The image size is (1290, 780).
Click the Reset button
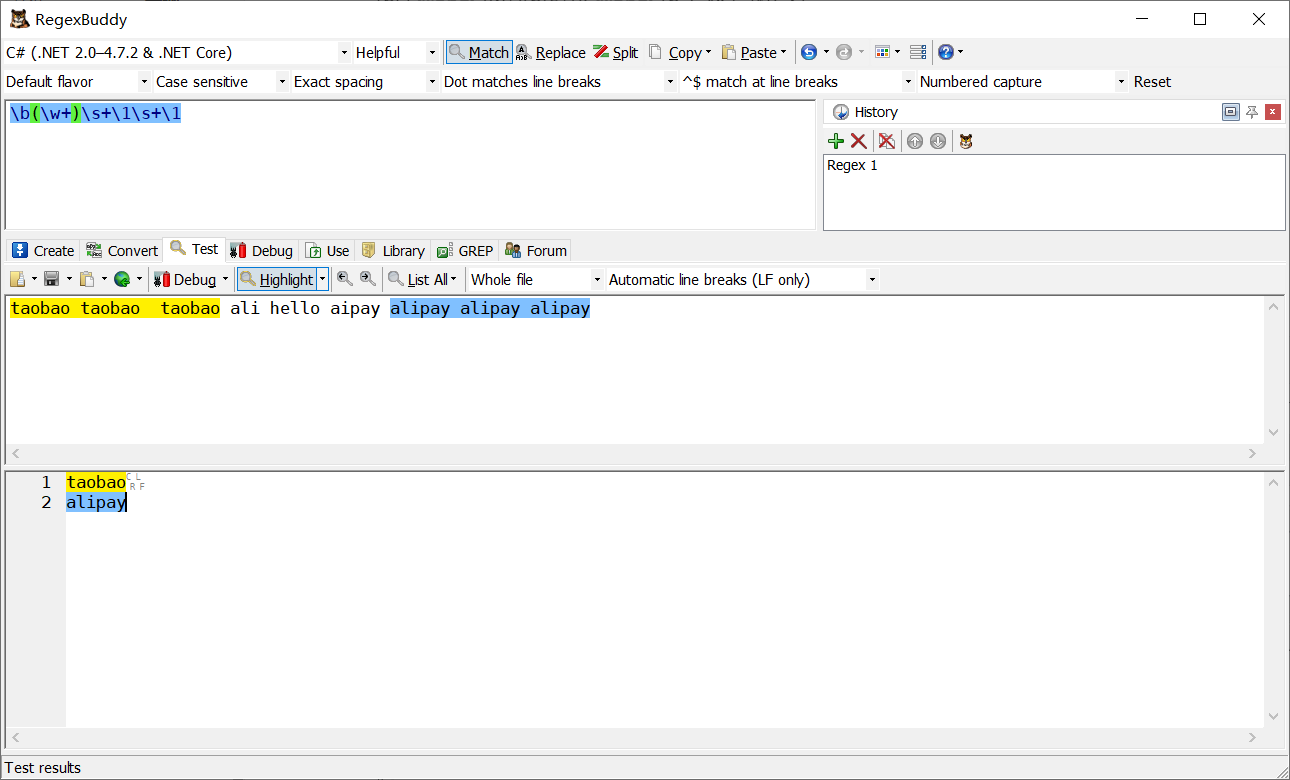[x=1152, y=81]
